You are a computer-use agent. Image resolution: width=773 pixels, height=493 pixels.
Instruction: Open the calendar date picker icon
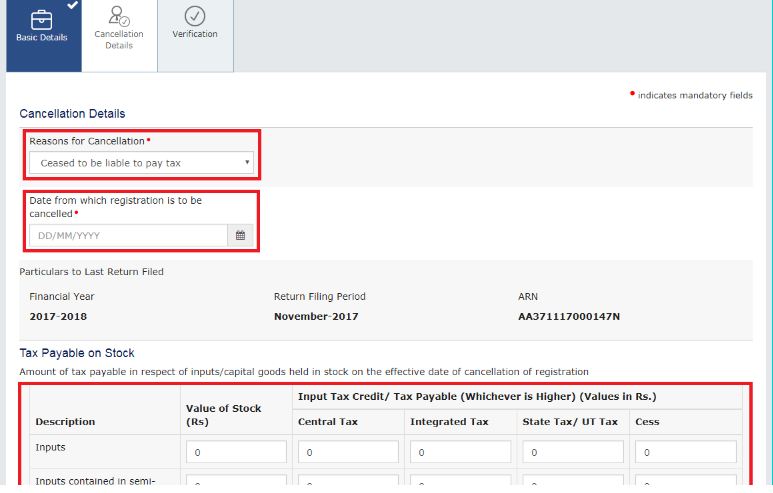click(240, 236)
